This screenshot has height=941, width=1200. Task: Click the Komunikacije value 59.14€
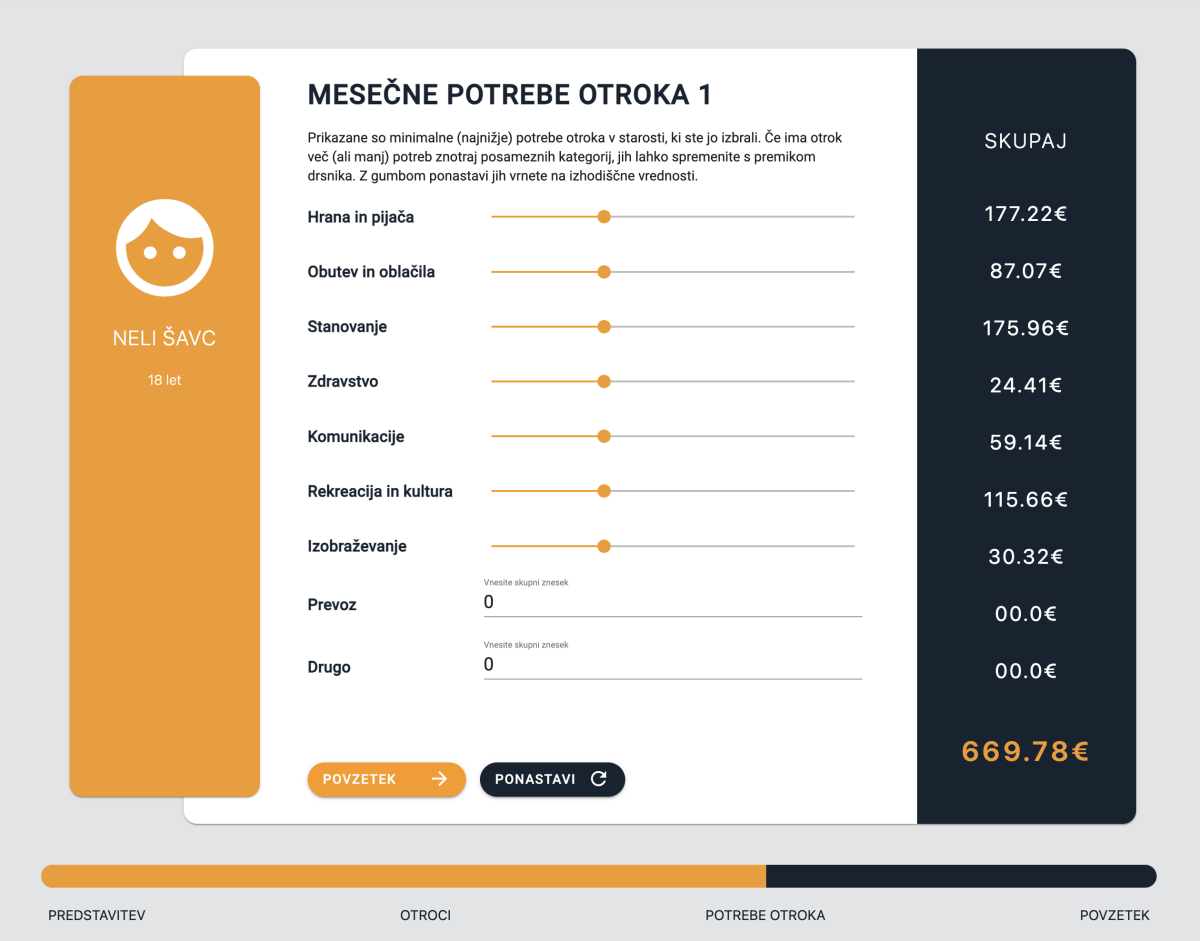(x=1026, y=442)
